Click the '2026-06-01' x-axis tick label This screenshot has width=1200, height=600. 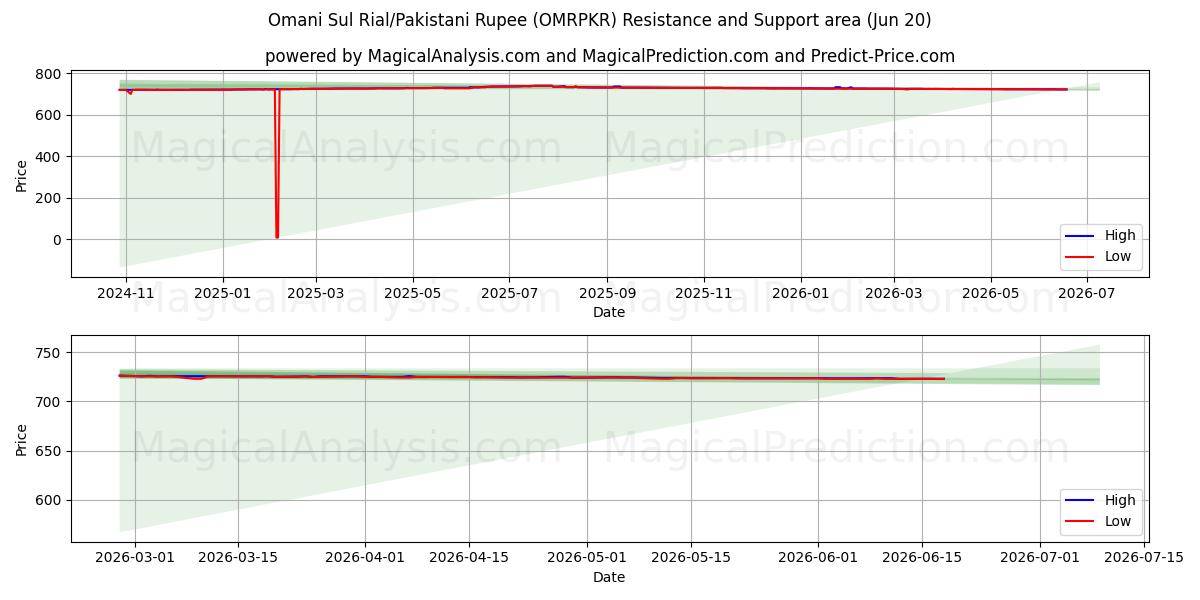(818, 559)
